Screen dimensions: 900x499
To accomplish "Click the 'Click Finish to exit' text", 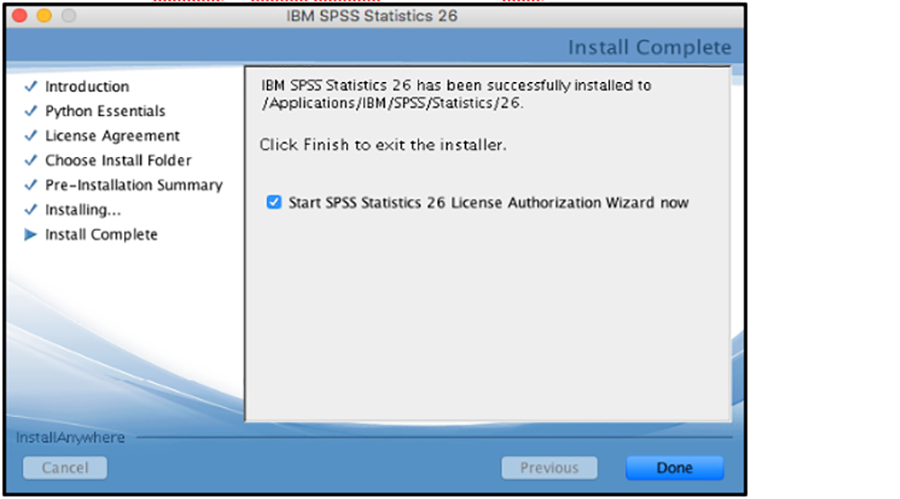I will [383, 145].
